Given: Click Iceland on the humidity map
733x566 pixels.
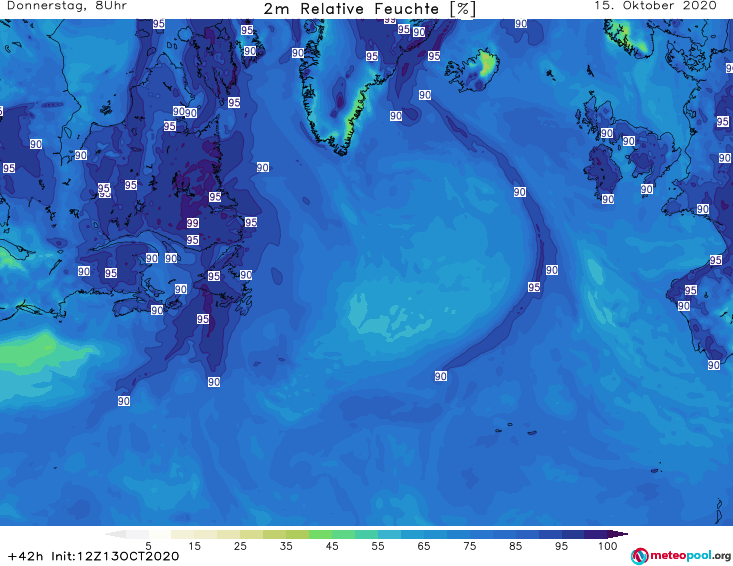Looking at the screenshot, I should 473,70.
